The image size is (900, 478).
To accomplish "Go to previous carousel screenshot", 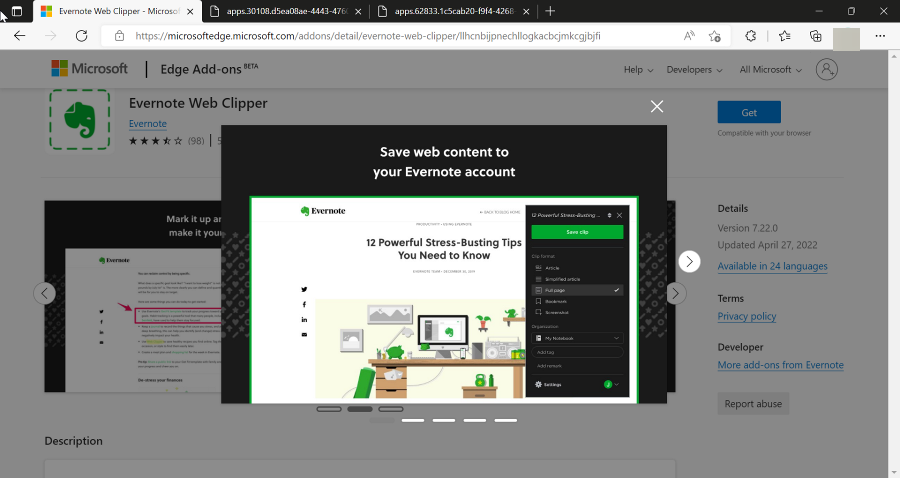I will pyautogui.click(x=44, y=293).
